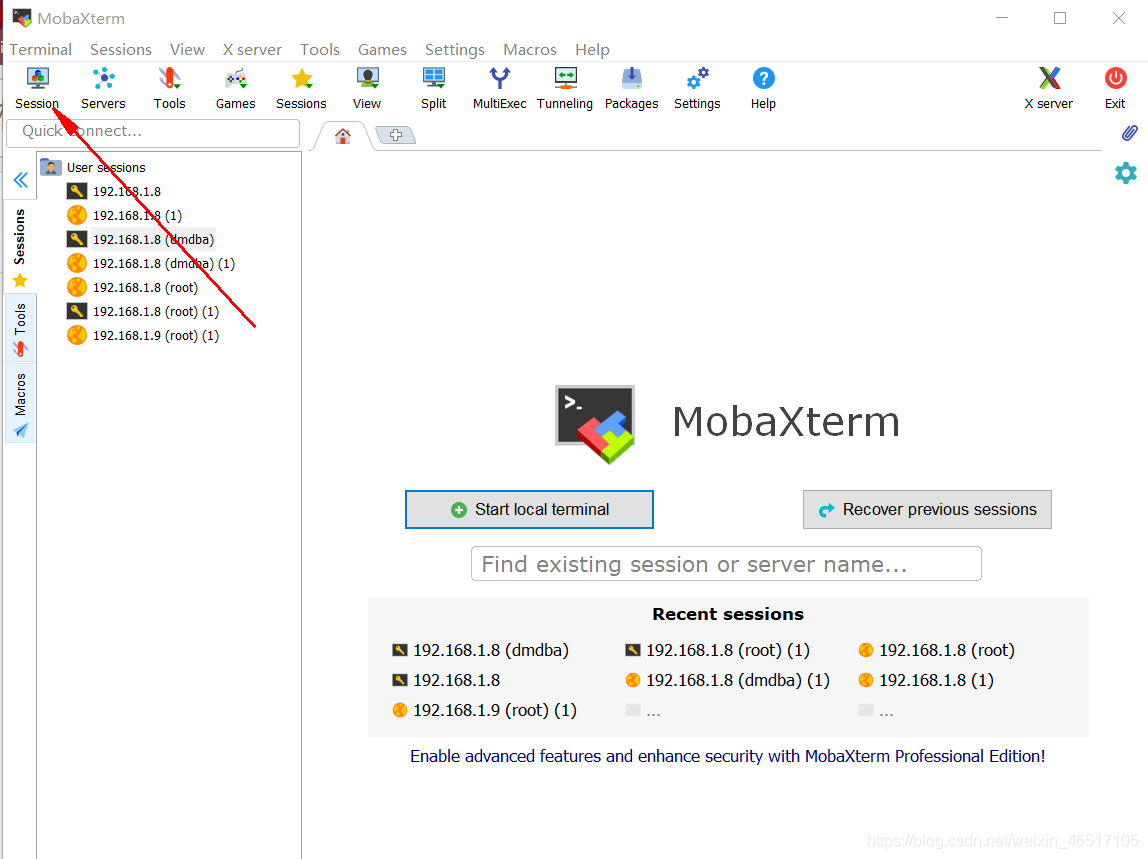Open recent session 192.168.1.8 (root)
This screenshot has height=859, width=1148.
(936, 650)
